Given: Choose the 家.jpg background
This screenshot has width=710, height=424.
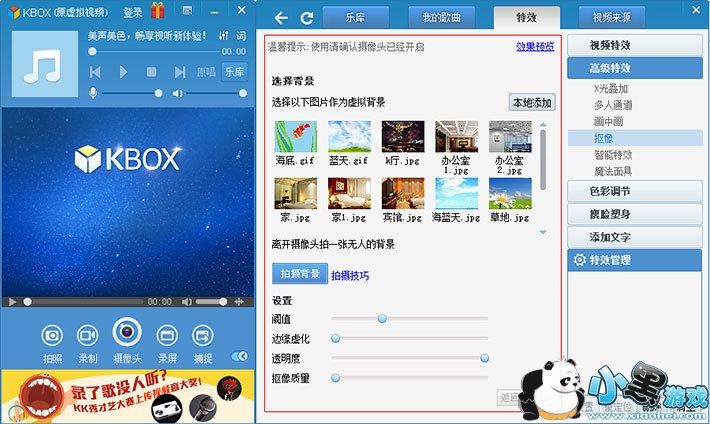Looking at the screenshot, I should 296,193.
